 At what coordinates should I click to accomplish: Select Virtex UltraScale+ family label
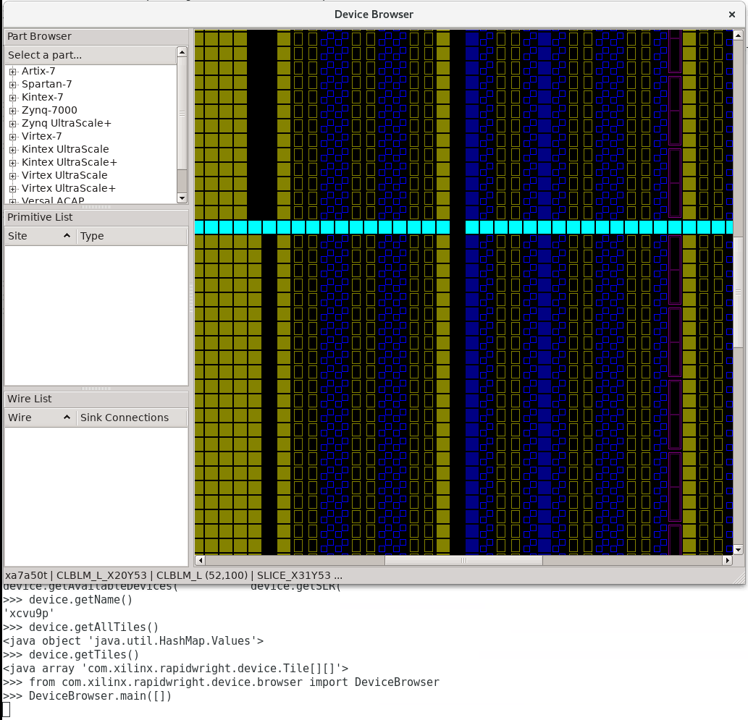pyautogui.click(x=69, y=188)
